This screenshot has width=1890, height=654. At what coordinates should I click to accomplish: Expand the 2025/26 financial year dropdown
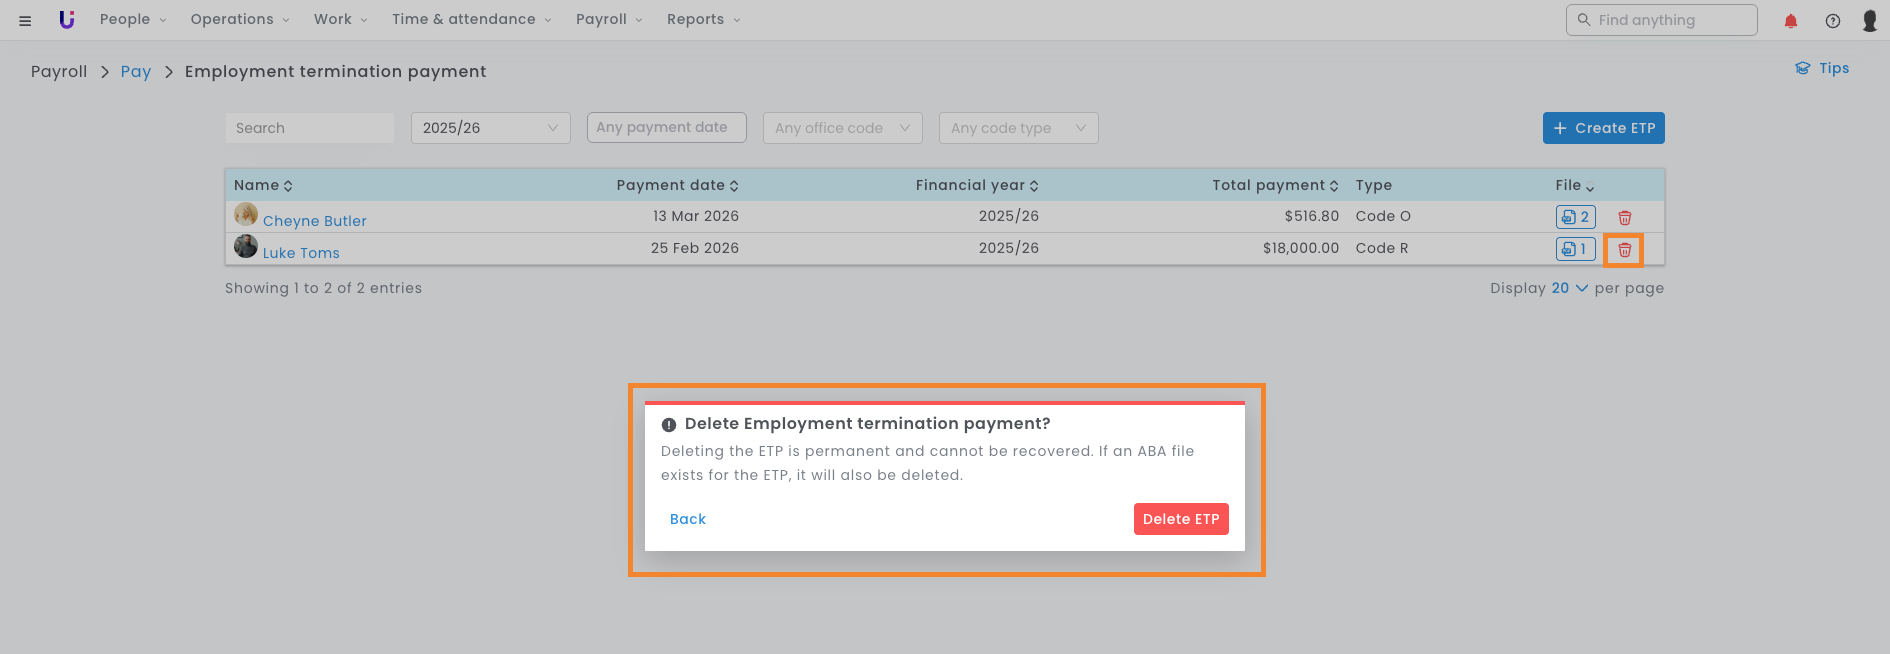click(x=490, y=128)
